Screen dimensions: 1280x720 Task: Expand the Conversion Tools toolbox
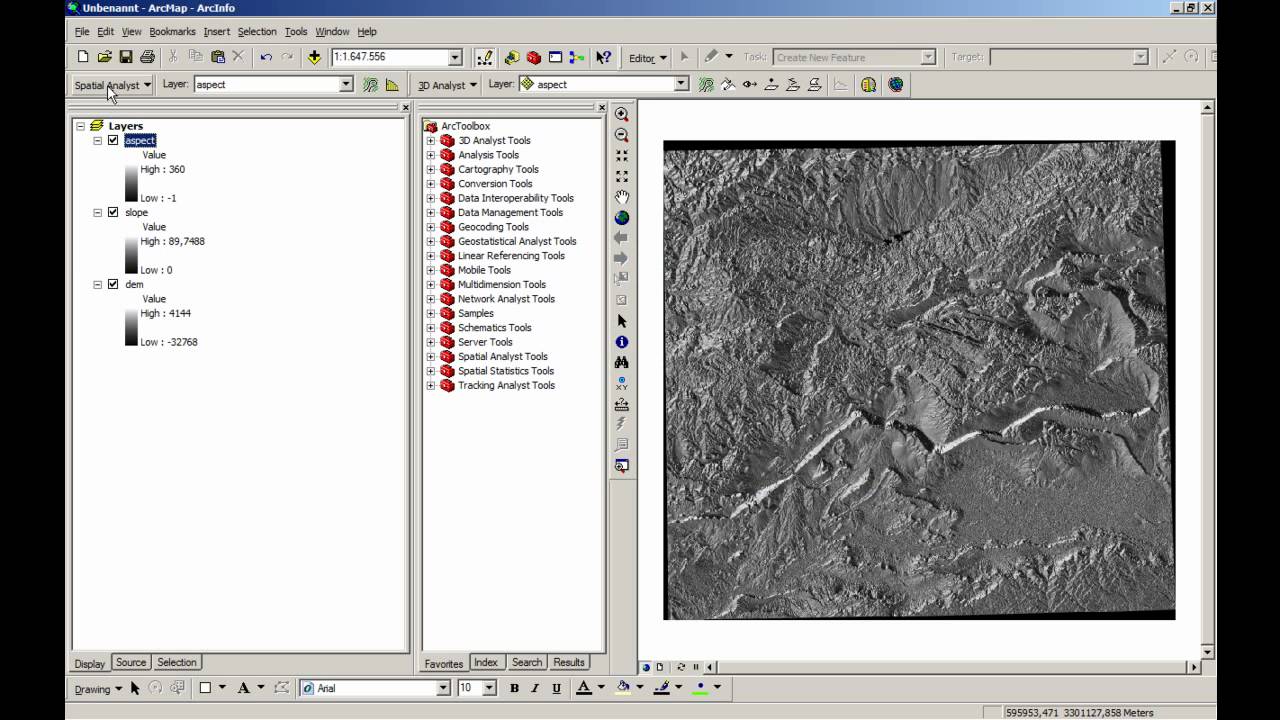click(x=431, y=184)
